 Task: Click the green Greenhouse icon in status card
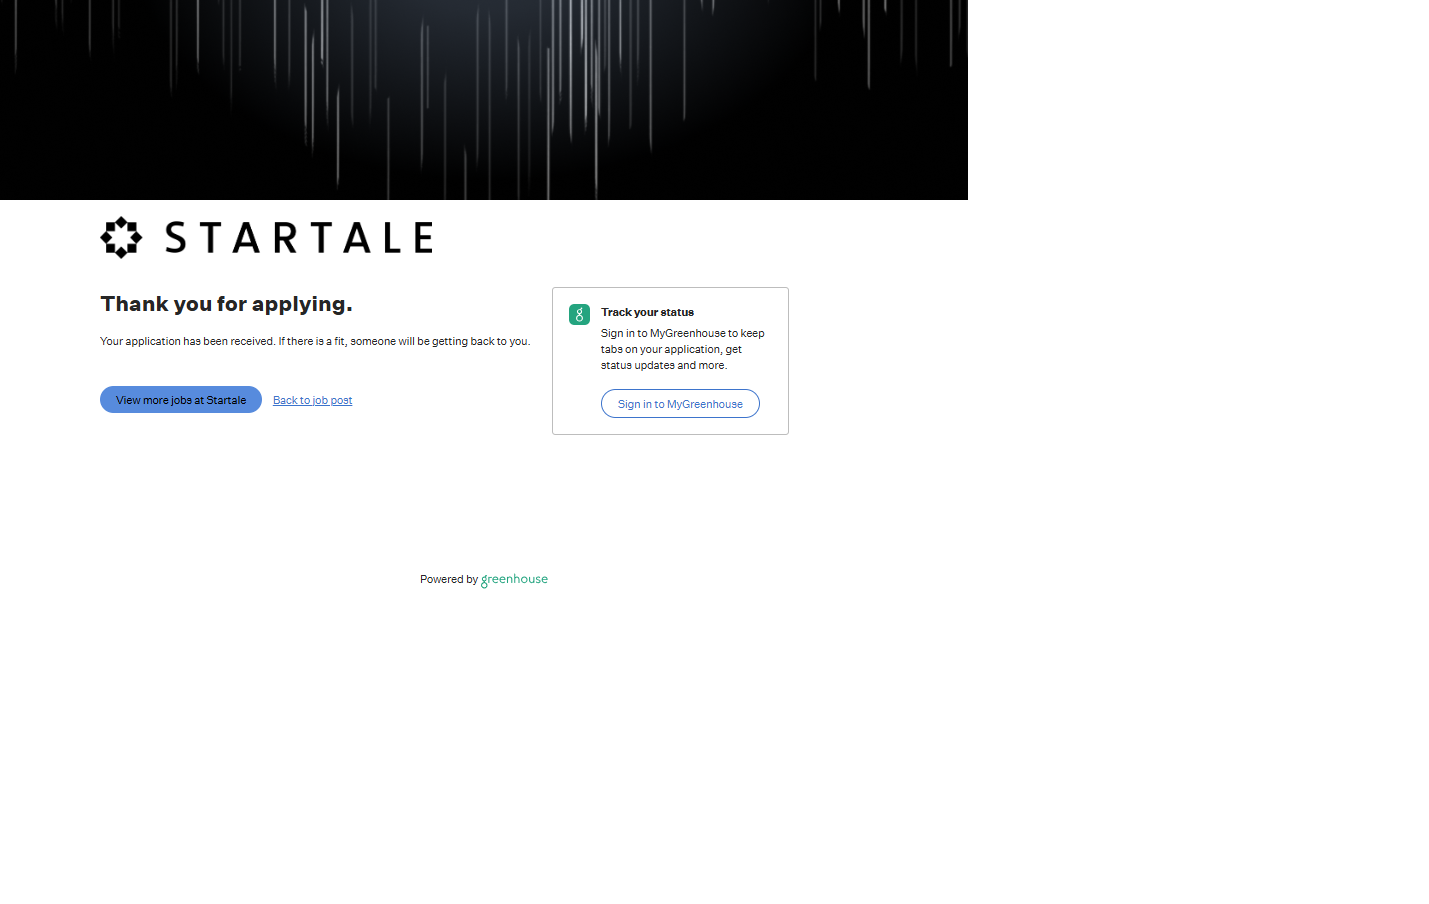tap(579, 315)
